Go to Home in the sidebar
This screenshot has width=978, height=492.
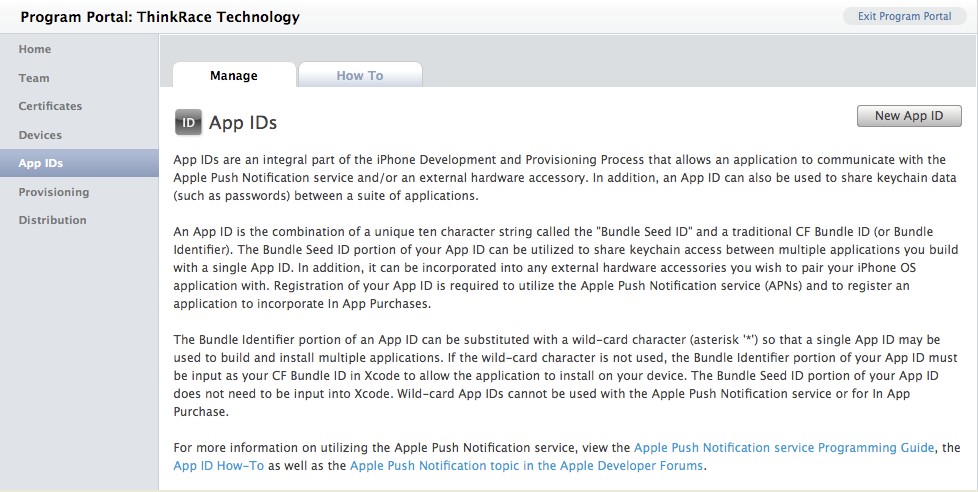[35, 49]
